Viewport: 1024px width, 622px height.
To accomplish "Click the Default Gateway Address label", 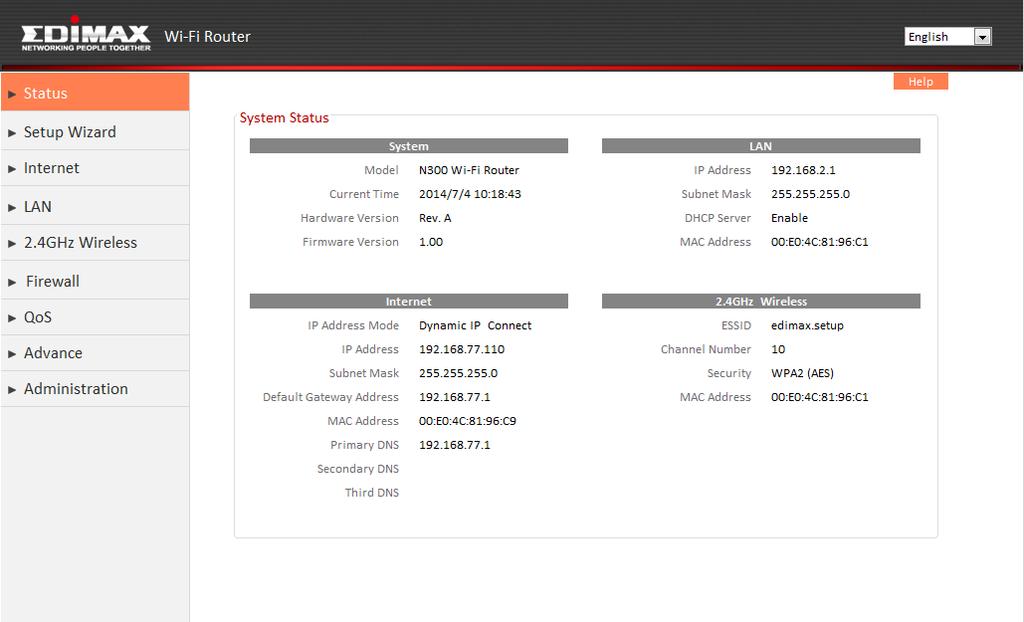I will pos(330,397).
